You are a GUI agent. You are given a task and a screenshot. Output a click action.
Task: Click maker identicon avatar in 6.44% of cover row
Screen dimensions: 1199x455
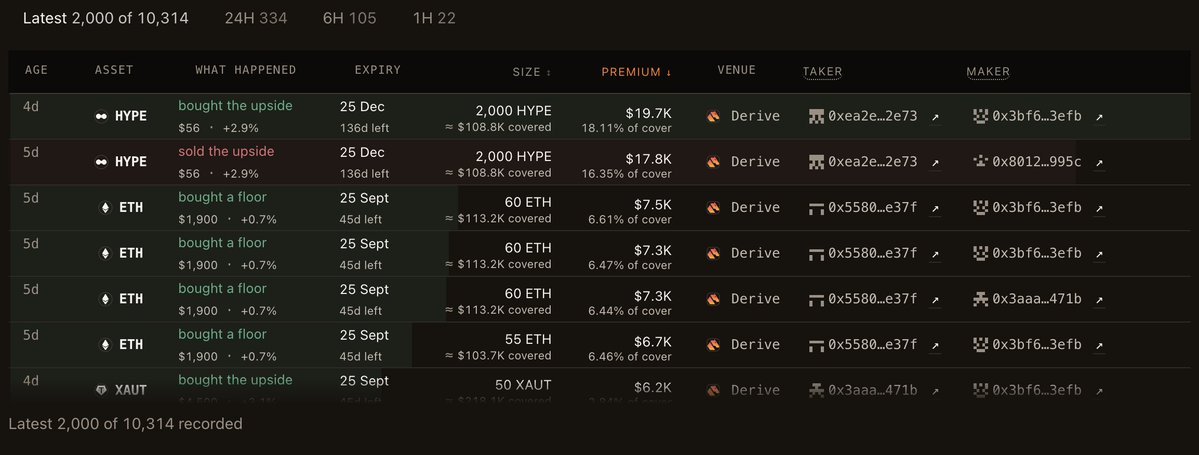coord(980,299)
